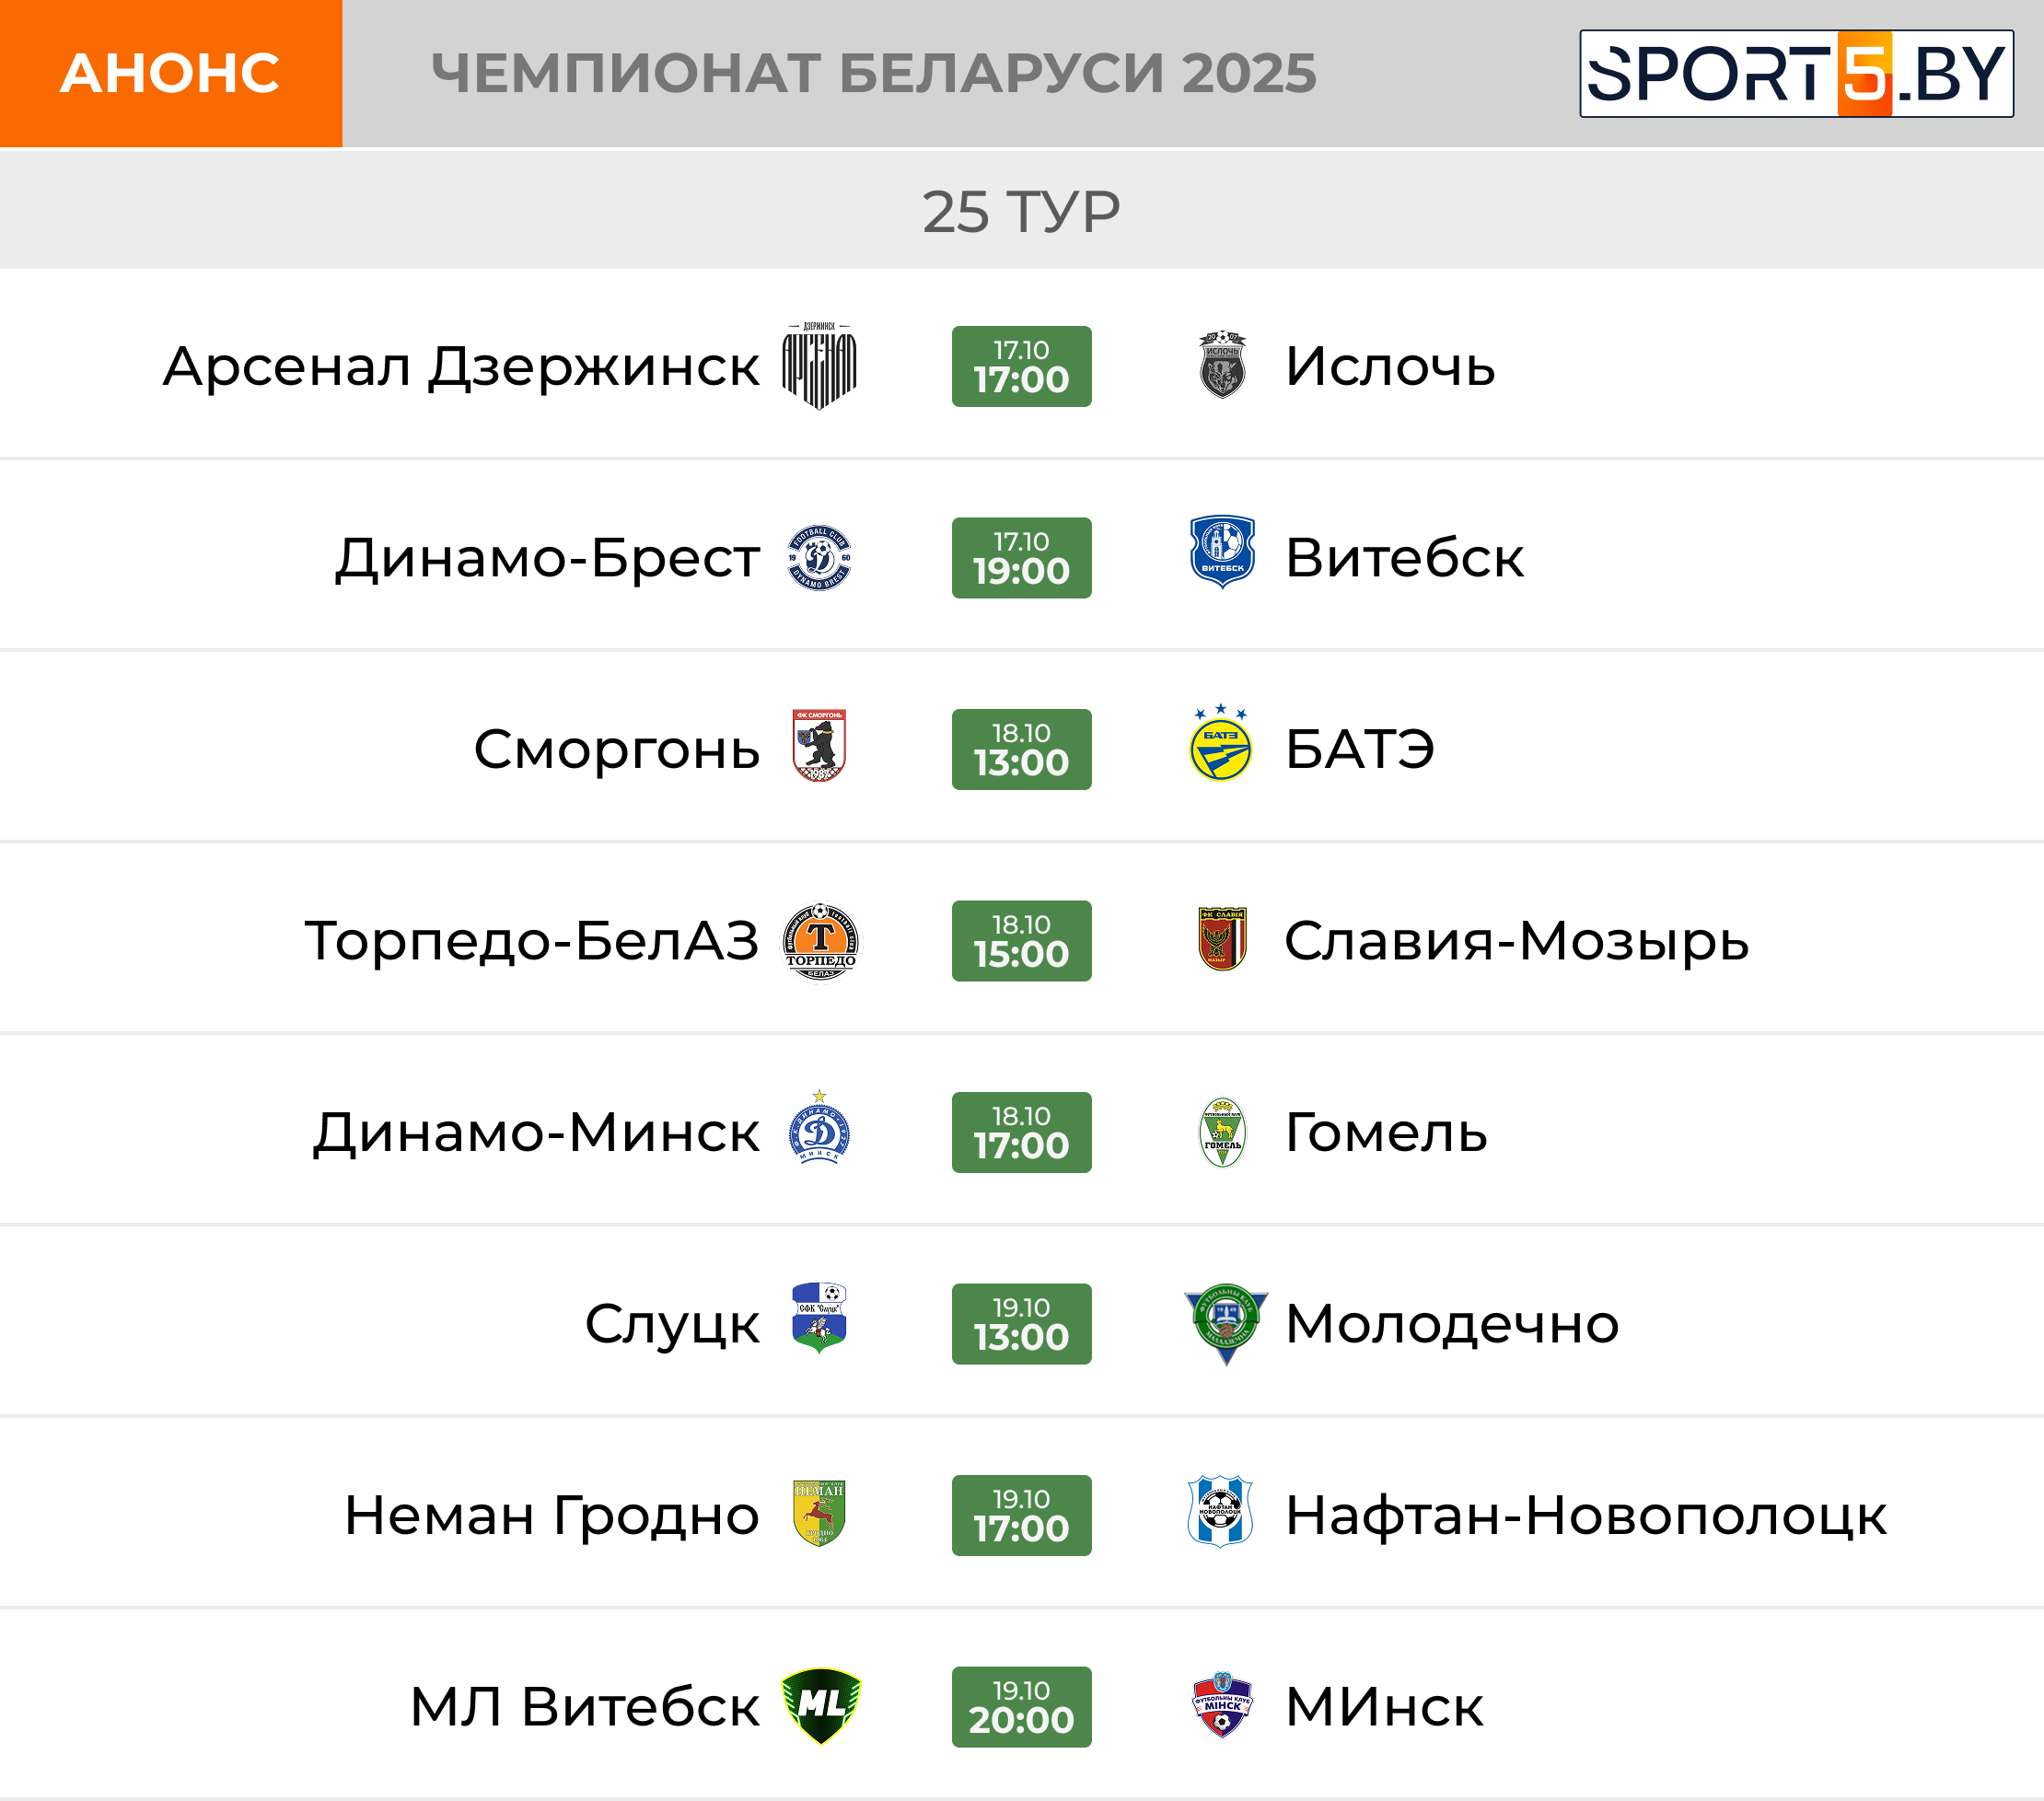Click the 25 ТУР round heading
Screen dimensions: 2044x1801
click(x=1021, y=212)
